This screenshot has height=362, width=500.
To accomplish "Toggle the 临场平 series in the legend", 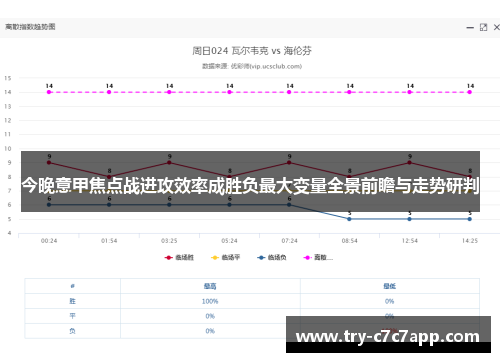I will click(225, 257).
